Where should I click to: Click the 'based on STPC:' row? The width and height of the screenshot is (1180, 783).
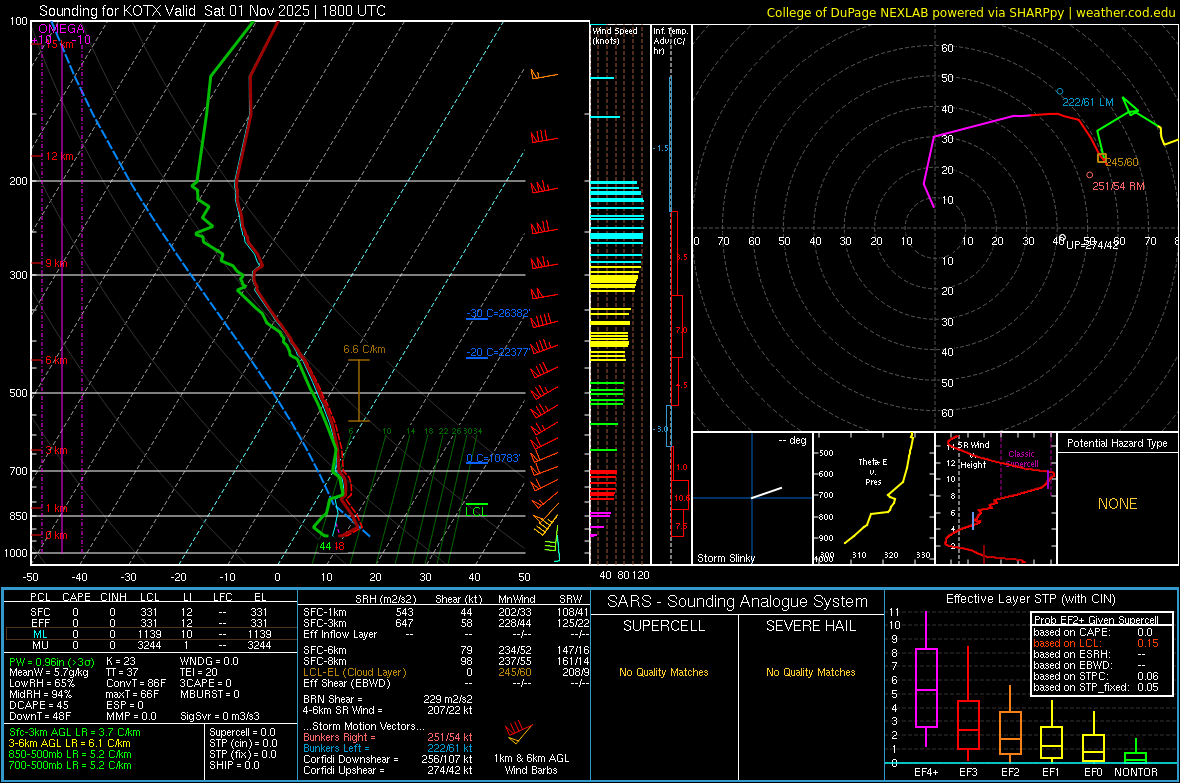coord(1096,676)
